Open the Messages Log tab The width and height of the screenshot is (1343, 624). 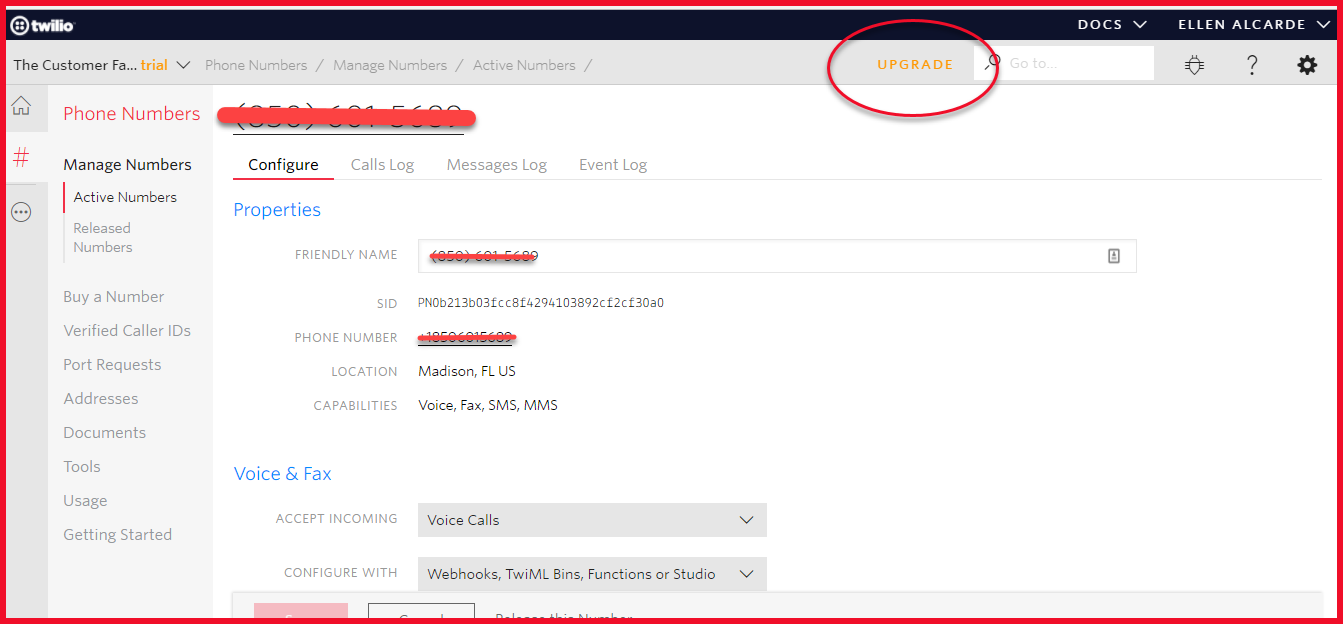point(497,165)
